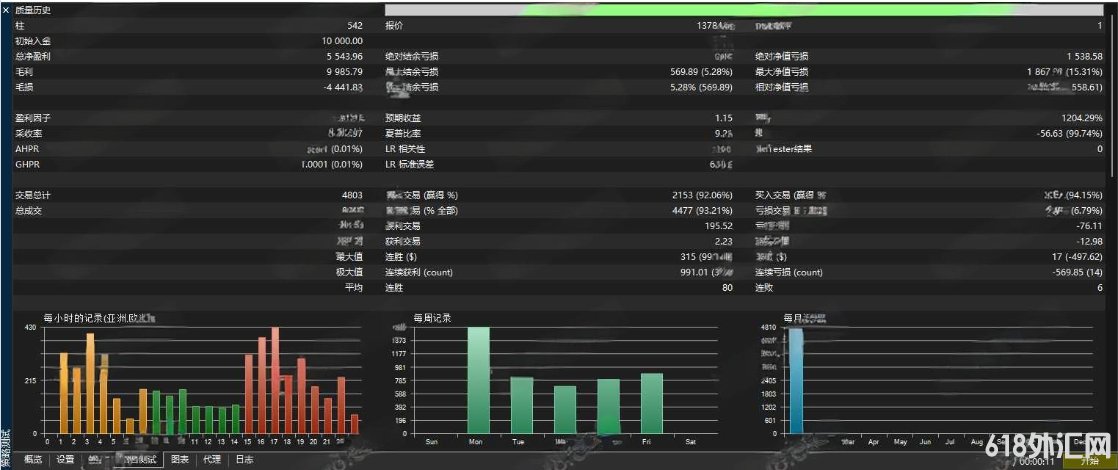Switch to the 代理 tab

tap(212, 459)
